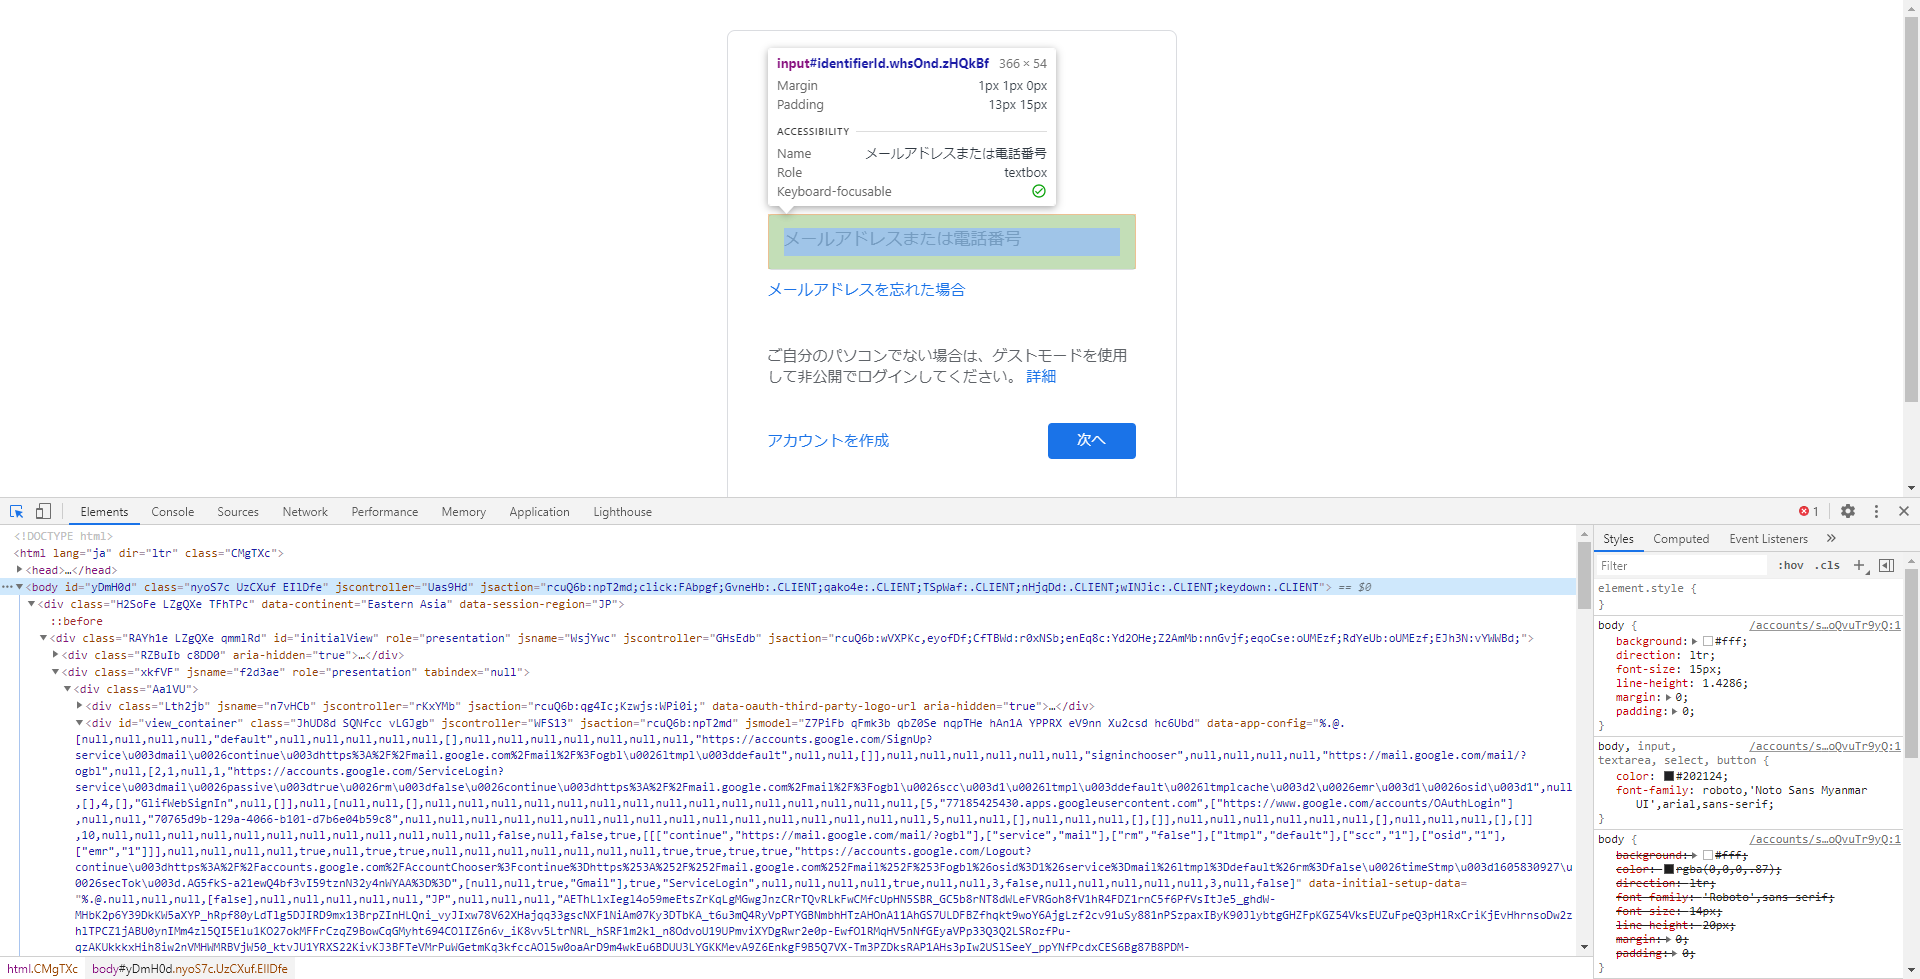Open source link for body, input rule

1825,746
